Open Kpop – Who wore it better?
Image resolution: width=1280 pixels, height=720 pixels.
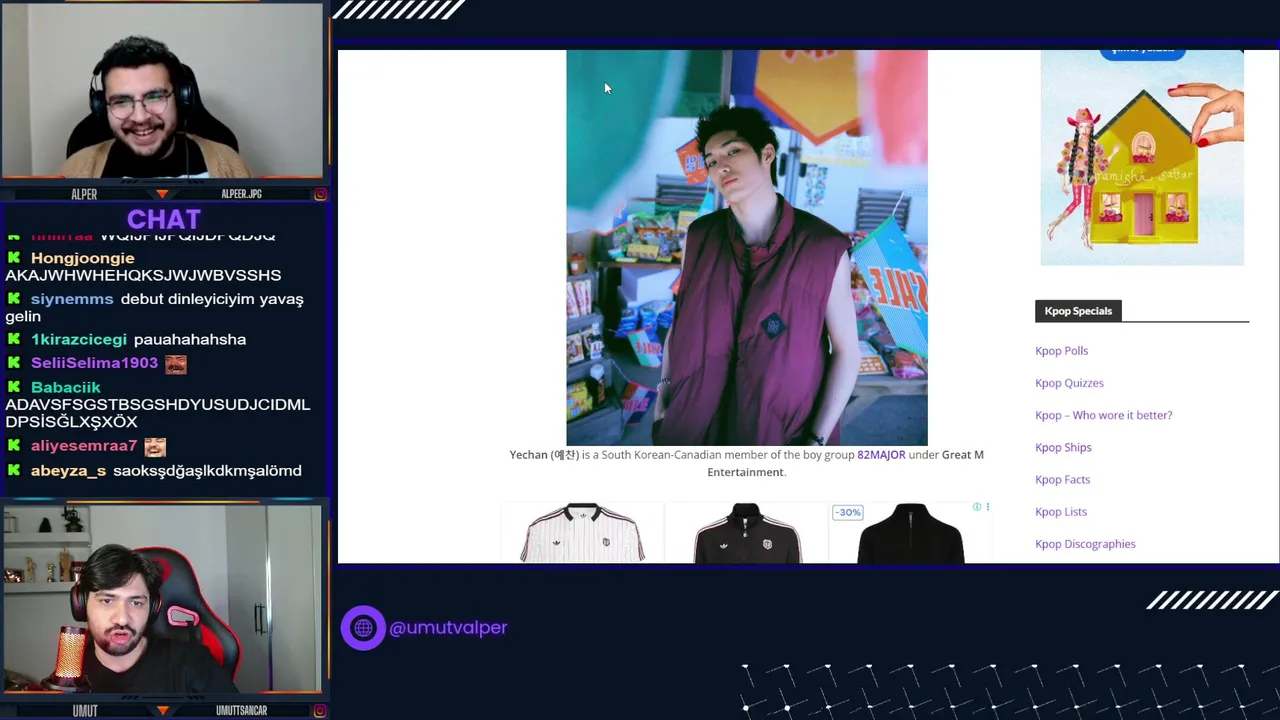[1103, 415]
